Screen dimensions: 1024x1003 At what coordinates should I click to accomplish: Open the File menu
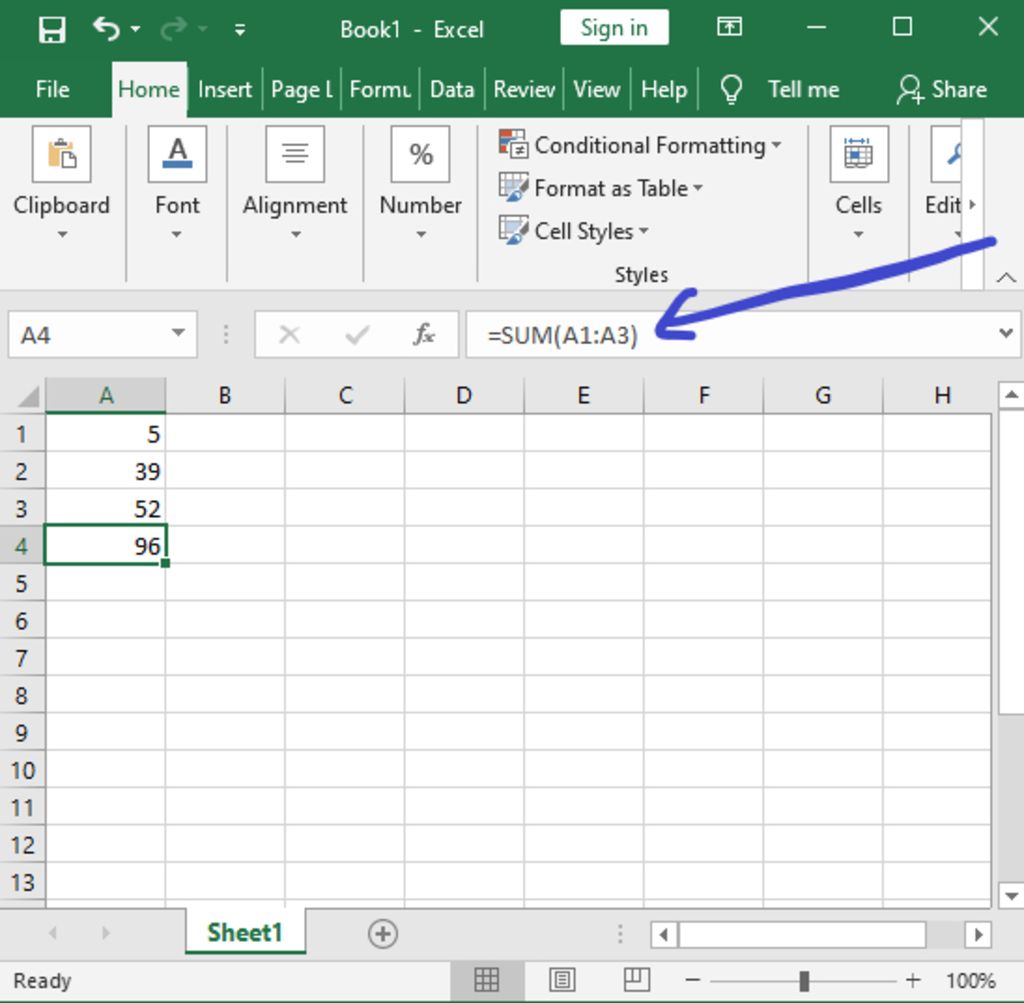52,89
